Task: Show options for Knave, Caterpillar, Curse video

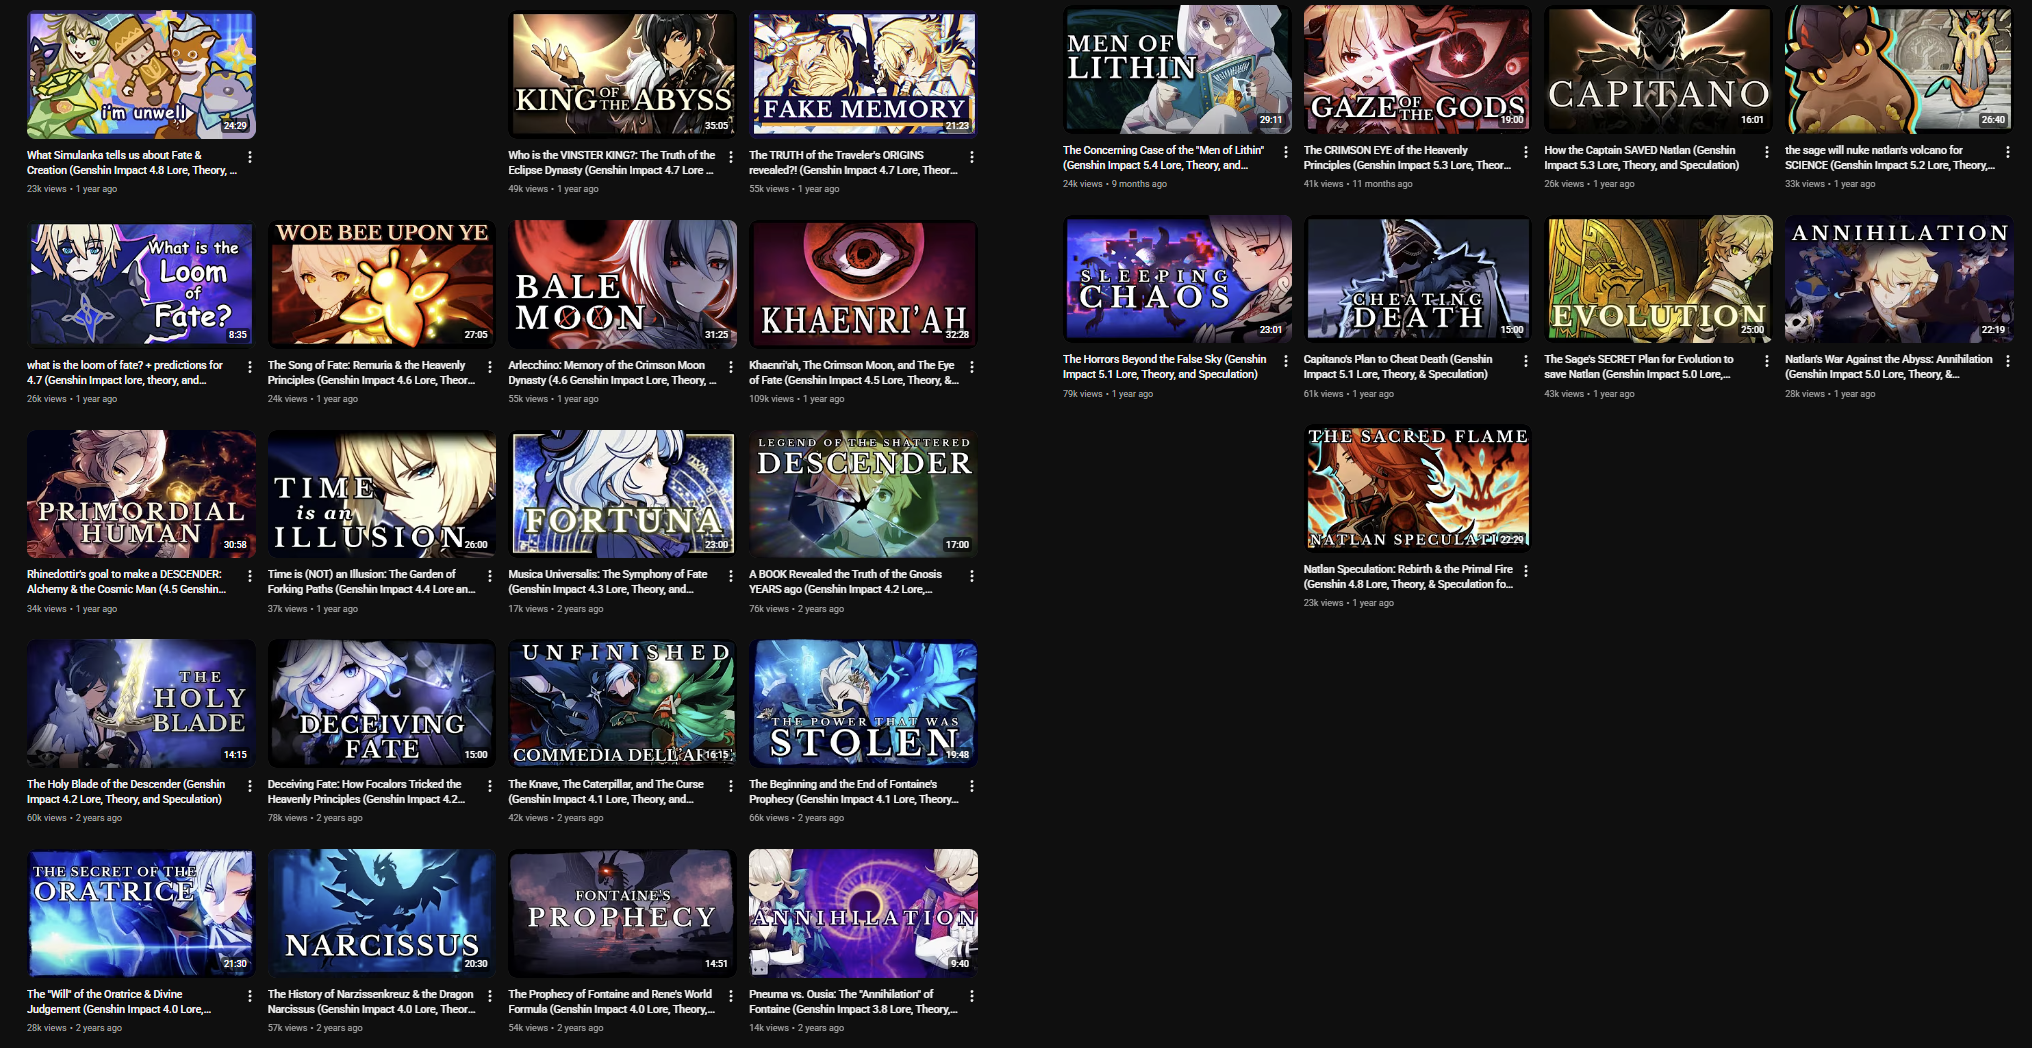Action: click(731, 786)
